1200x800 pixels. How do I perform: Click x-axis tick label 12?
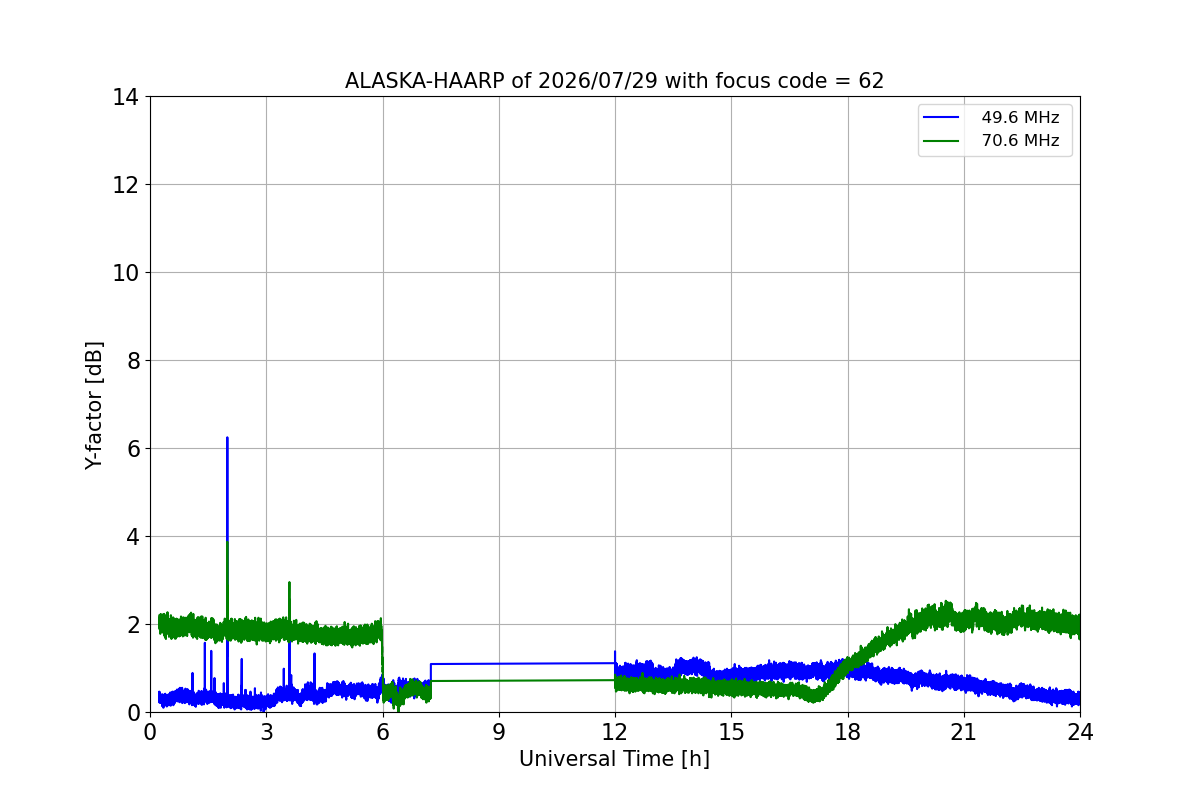click(x=615, y=732)
